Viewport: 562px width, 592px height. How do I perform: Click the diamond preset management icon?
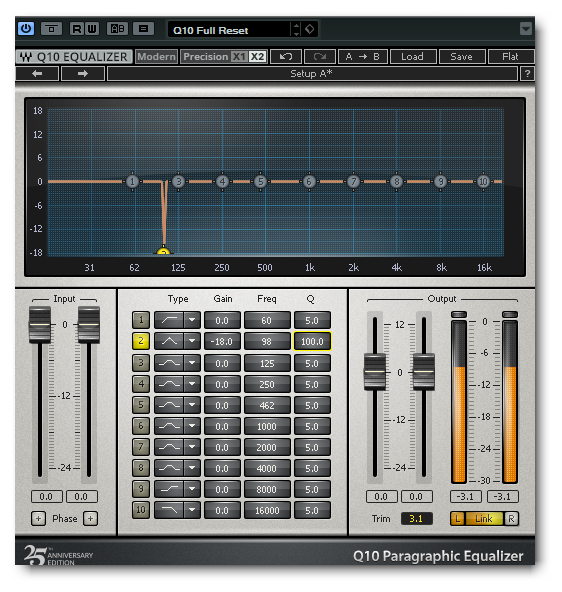tap(309, 29)
